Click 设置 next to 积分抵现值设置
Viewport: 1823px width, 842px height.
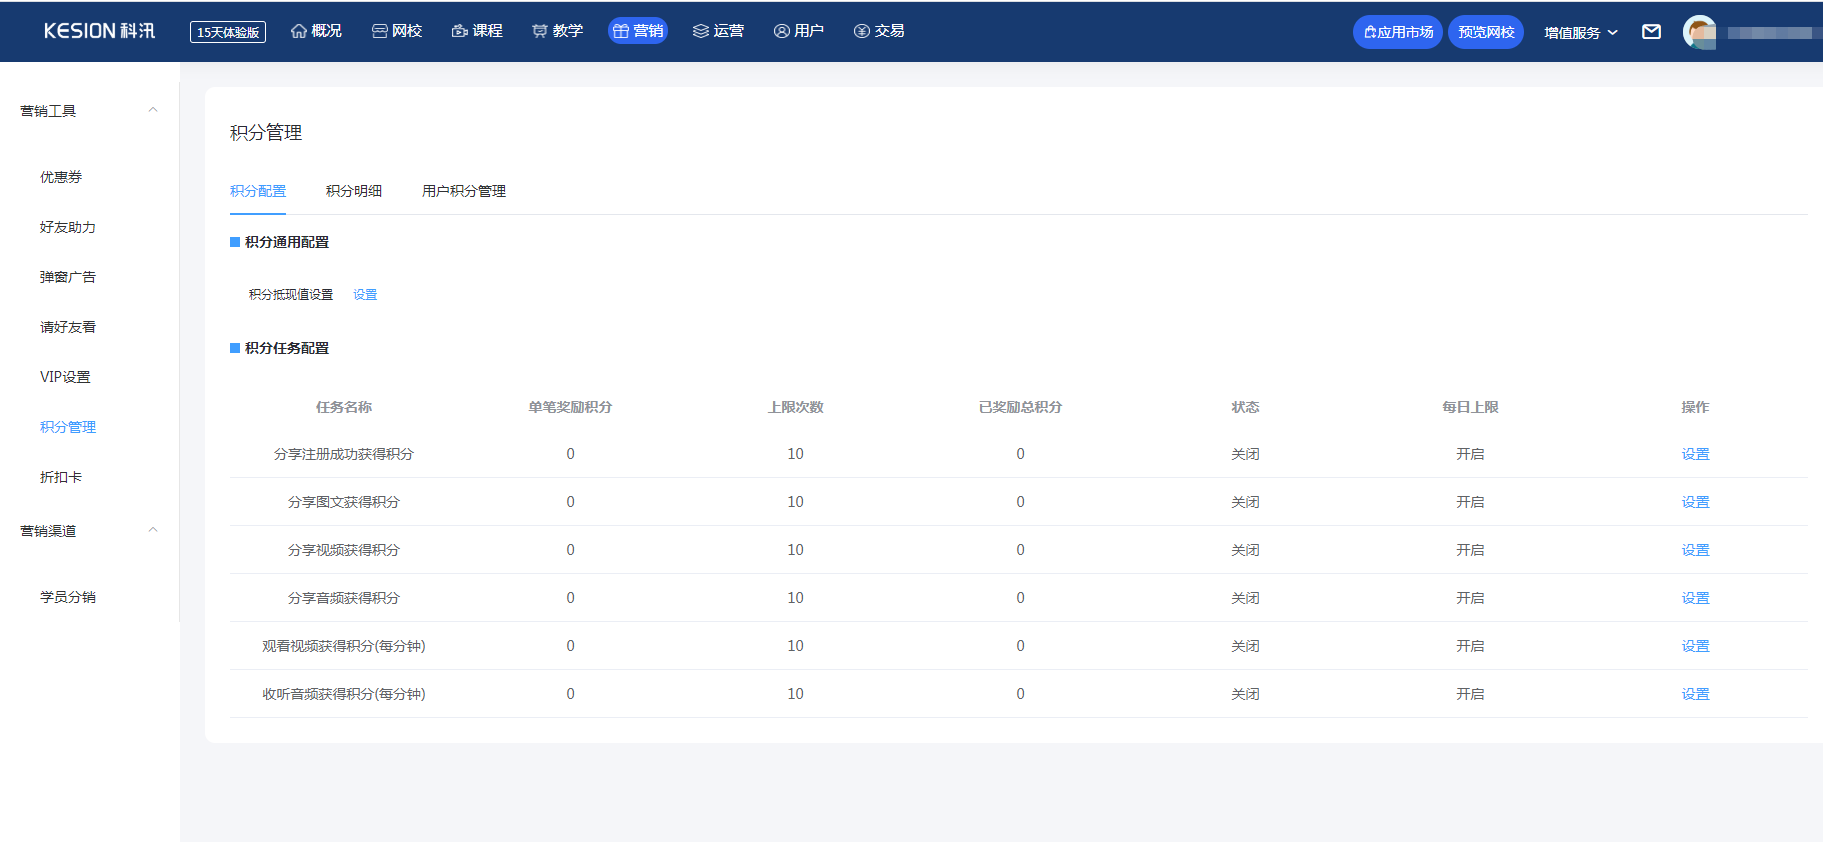click(365, 295)
